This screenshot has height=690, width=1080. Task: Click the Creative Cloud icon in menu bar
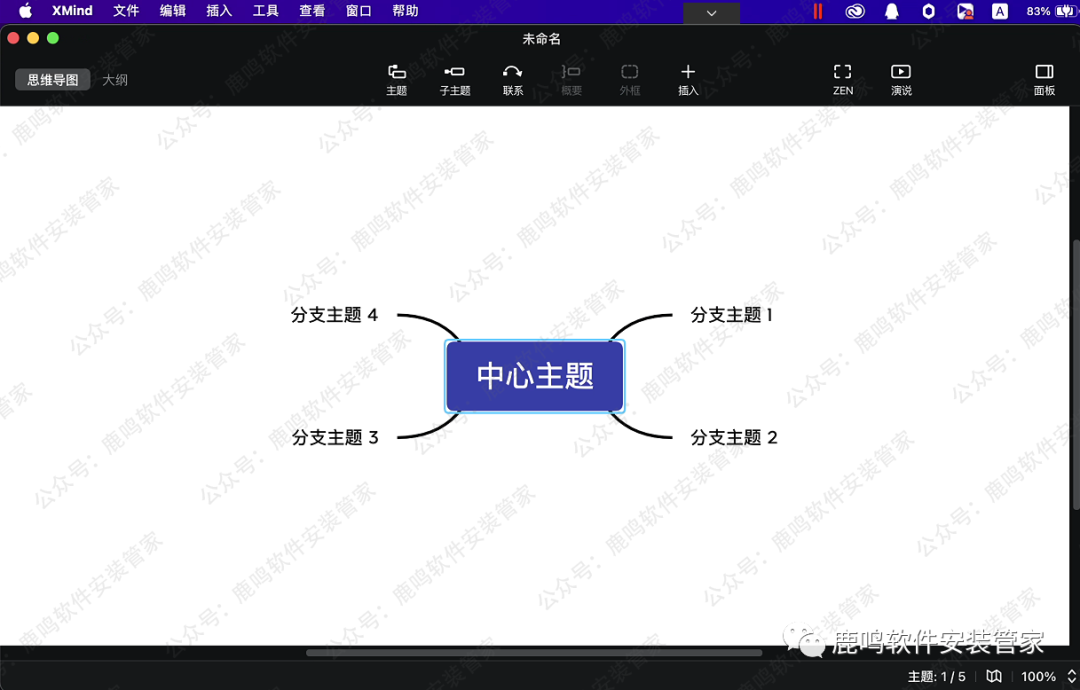(x=854, y=11)
